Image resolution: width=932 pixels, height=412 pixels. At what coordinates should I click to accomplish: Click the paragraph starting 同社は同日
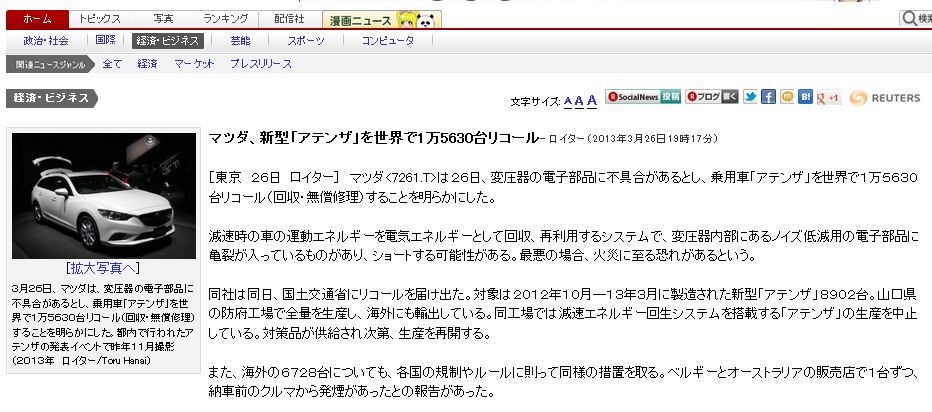(x=562, y=314)
